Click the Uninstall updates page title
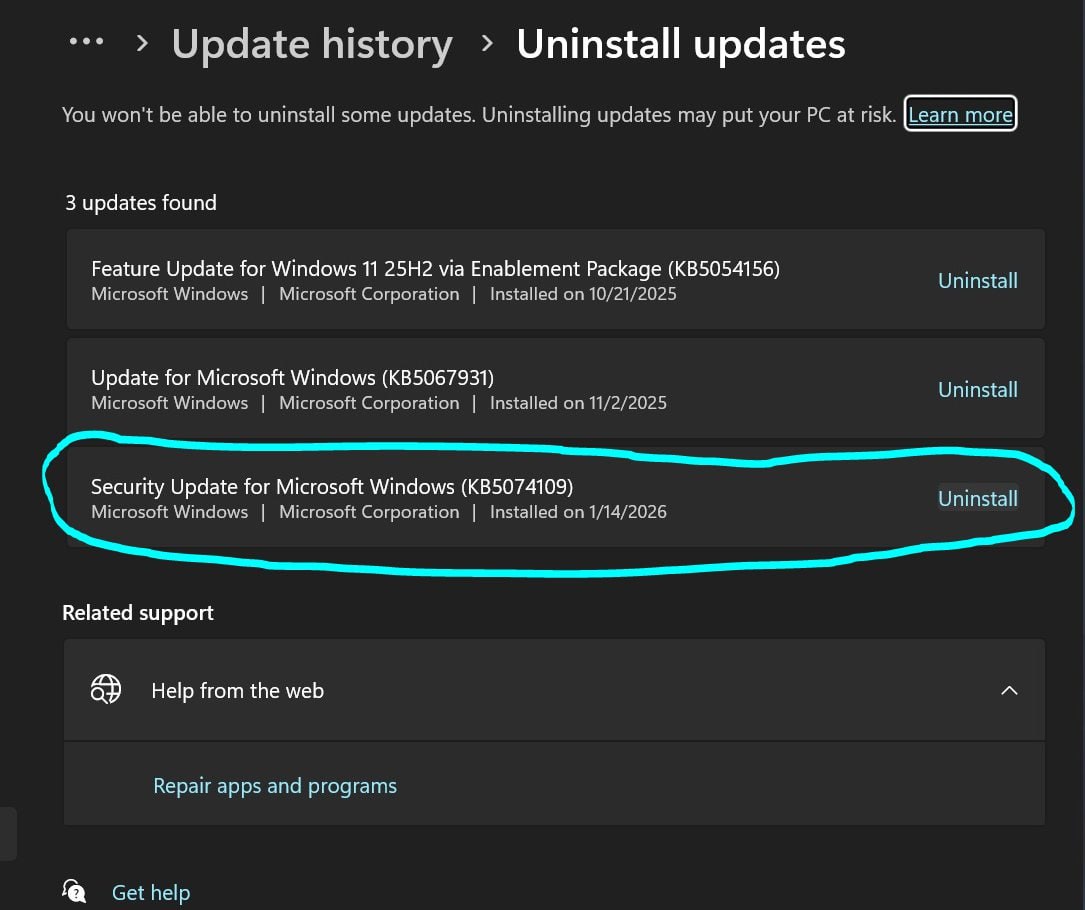Viewport: 1085px width, 910px height. [x=681, y=43]
